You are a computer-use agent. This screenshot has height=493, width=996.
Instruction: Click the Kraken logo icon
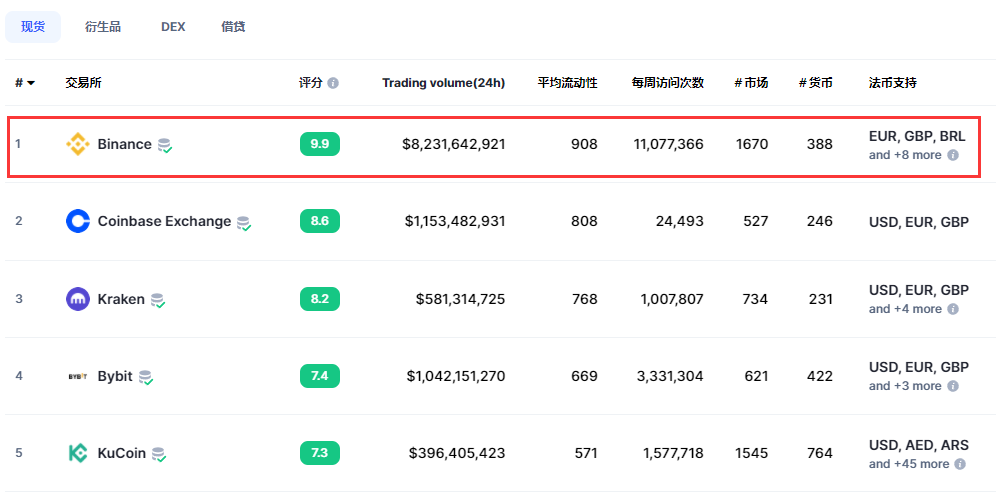77,299
